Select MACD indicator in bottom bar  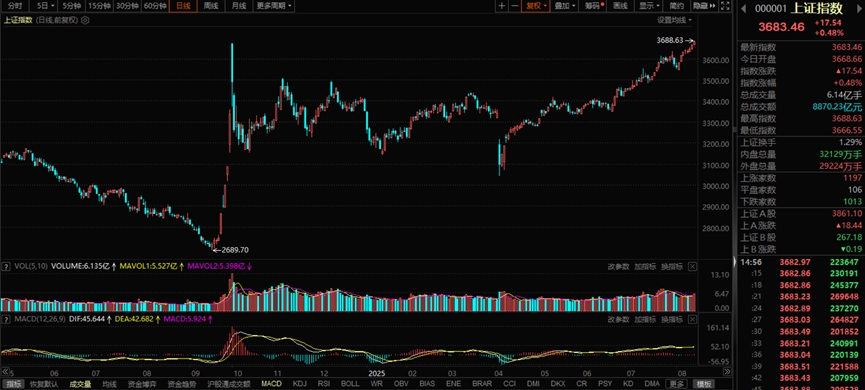[x=271, y=384]
